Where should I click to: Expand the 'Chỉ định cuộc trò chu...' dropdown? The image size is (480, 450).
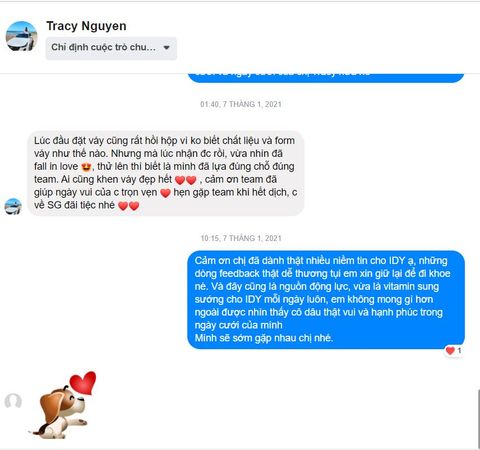click(111, 48)
